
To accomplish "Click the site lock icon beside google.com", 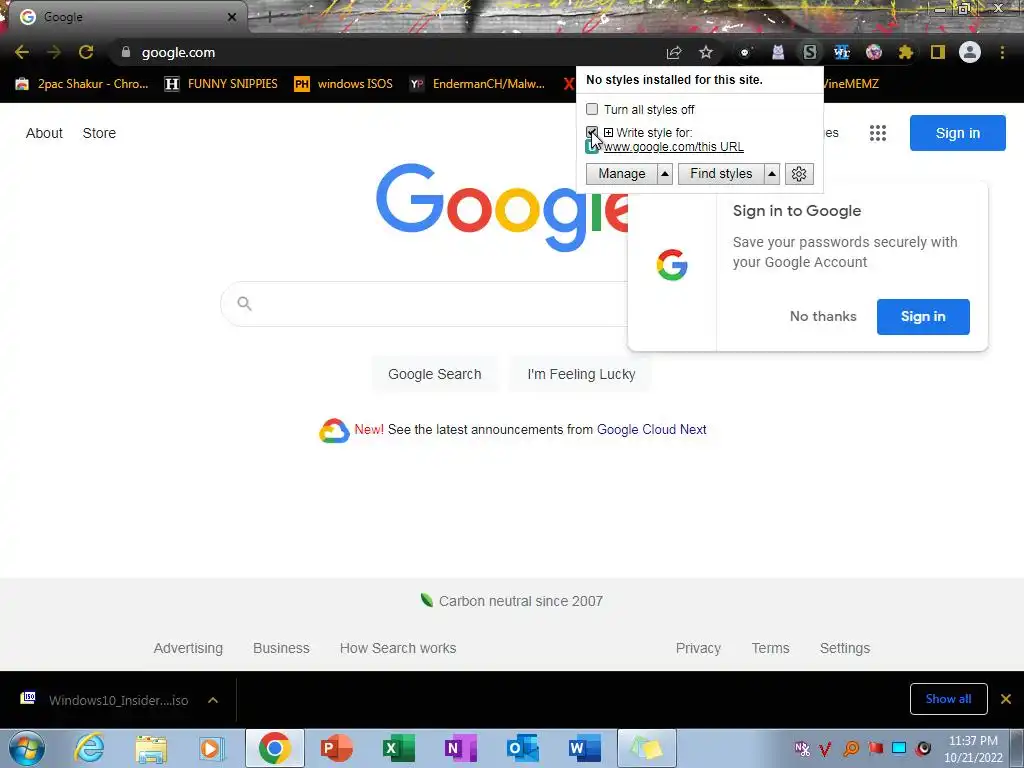I will click(x=126, y=52).
